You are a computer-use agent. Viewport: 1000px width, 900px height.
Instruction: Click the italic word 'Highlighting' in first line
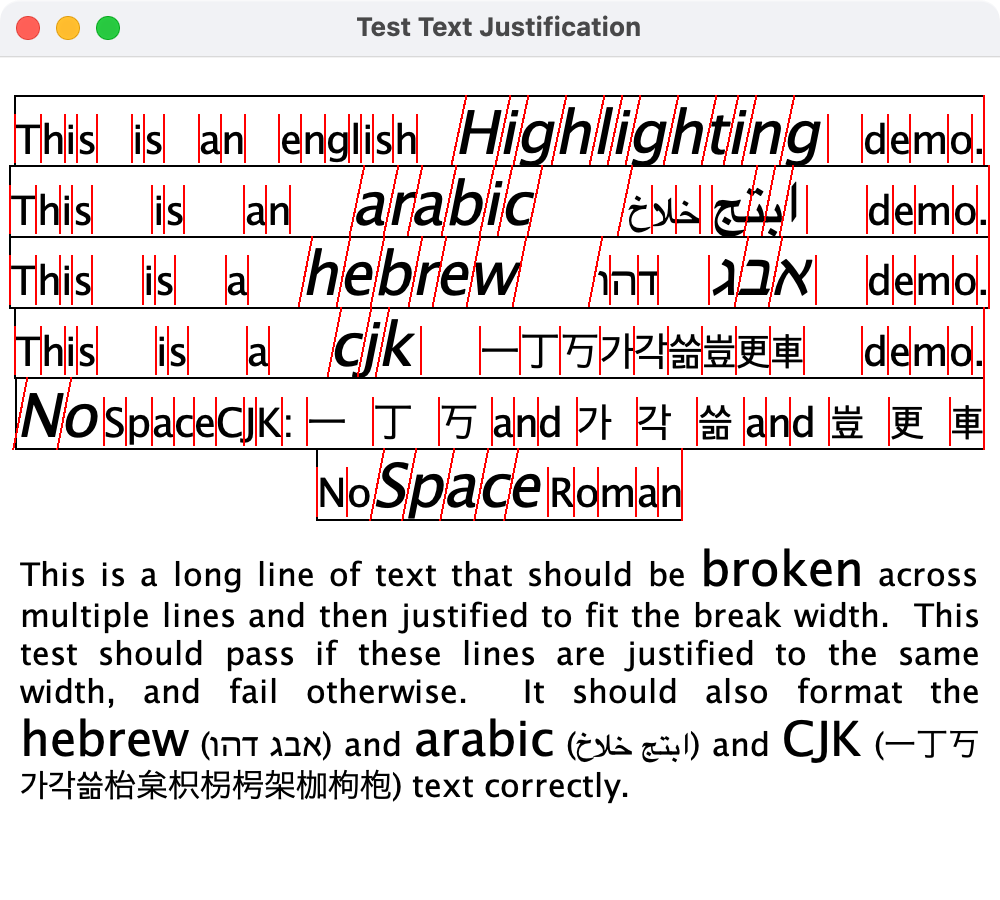[640, 136]
